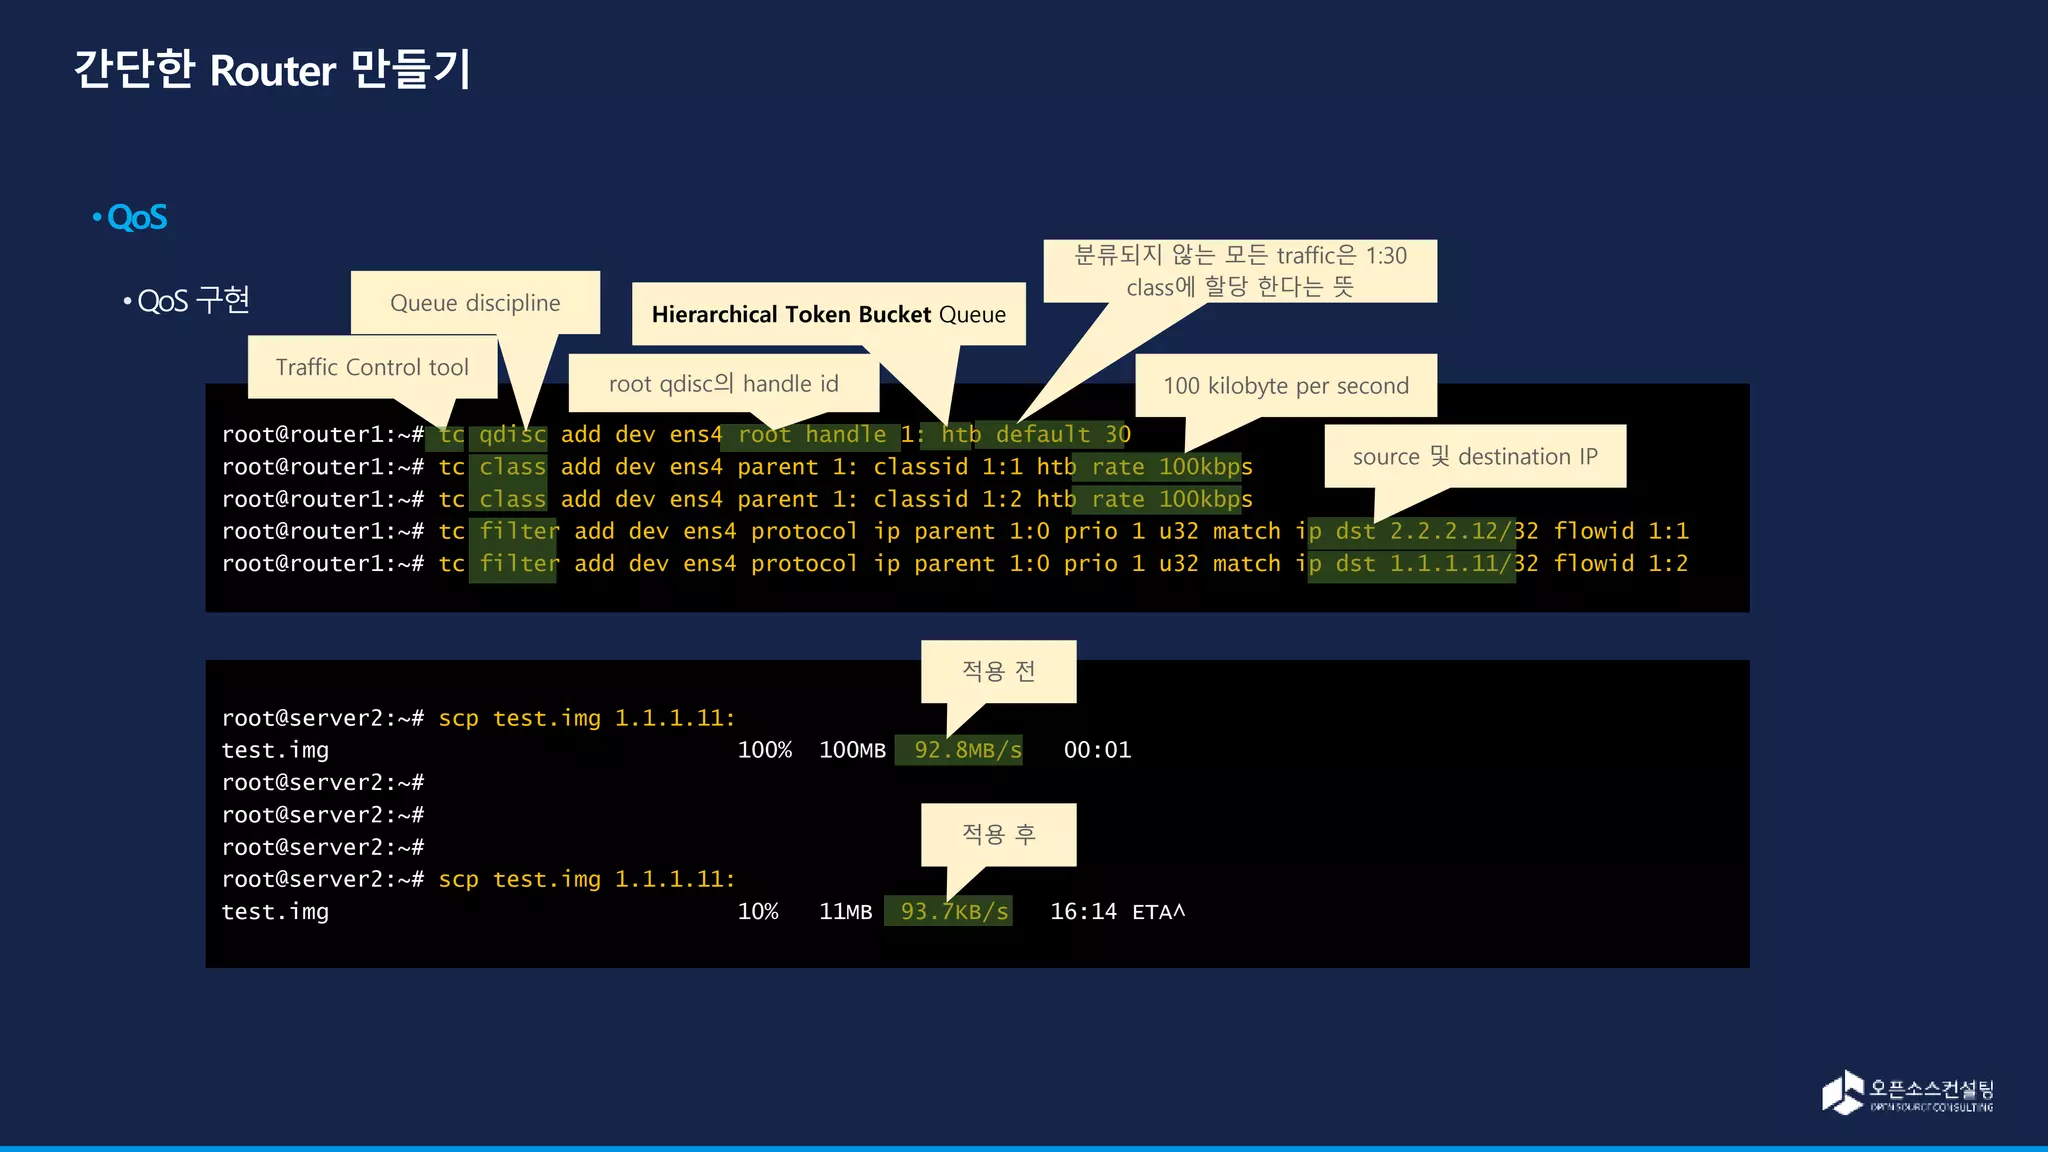Click the Open Source Consulting logo

click(x=1906, y=1092)
